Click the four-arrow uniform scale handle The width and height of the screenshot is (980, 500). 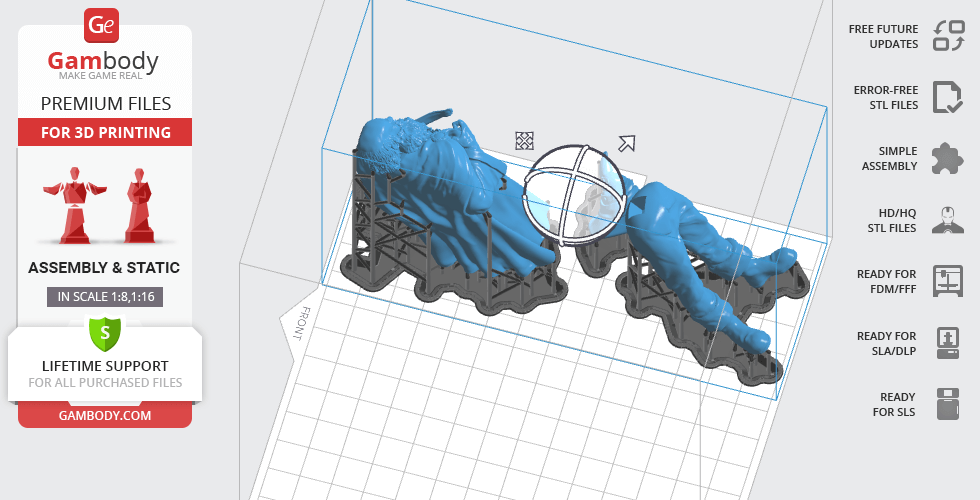pyautogui.click(x=524, y=140)
